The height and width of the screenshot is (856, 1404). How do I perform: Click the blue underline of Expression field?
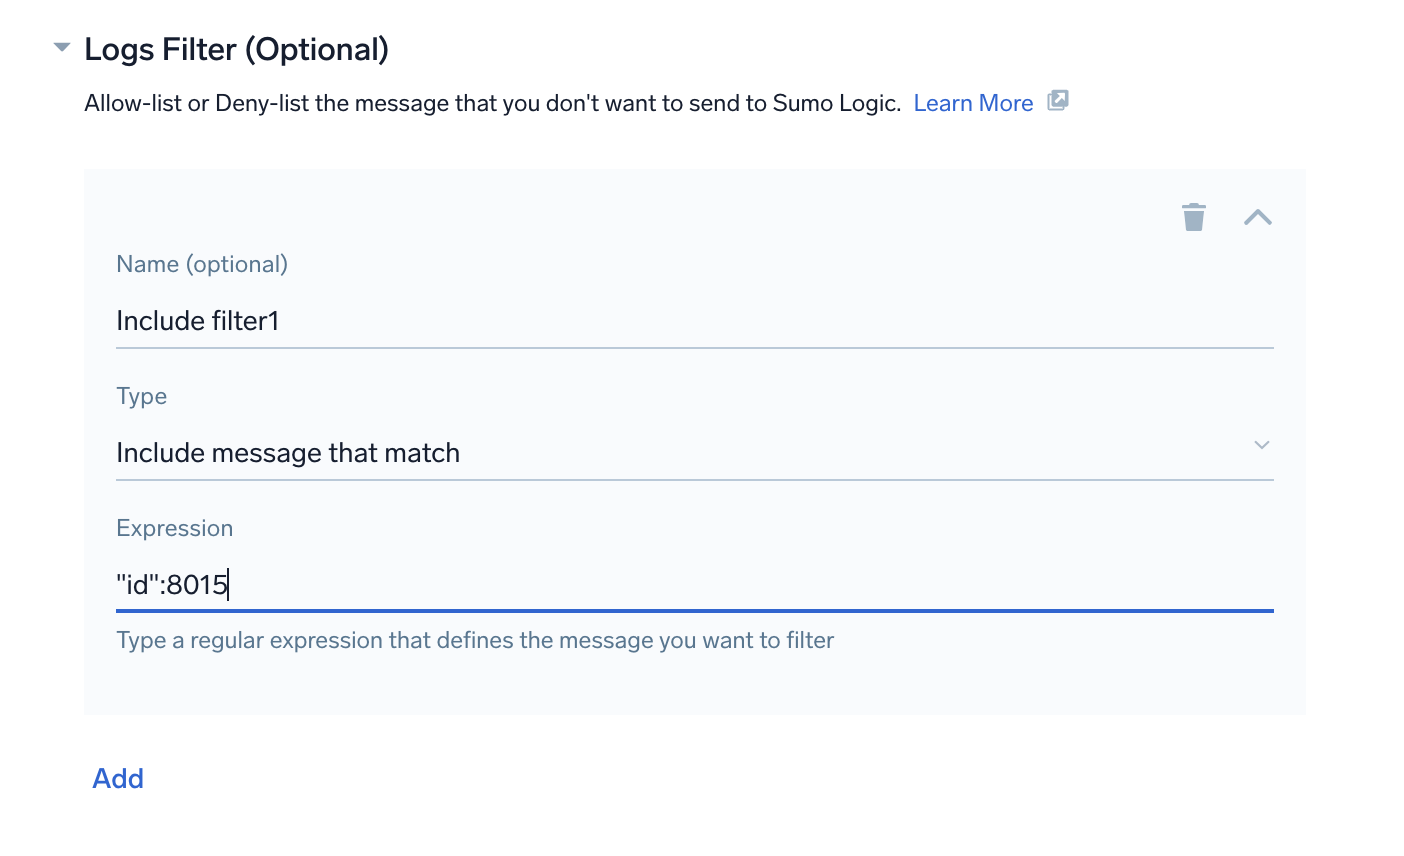(x=694, y=610)
